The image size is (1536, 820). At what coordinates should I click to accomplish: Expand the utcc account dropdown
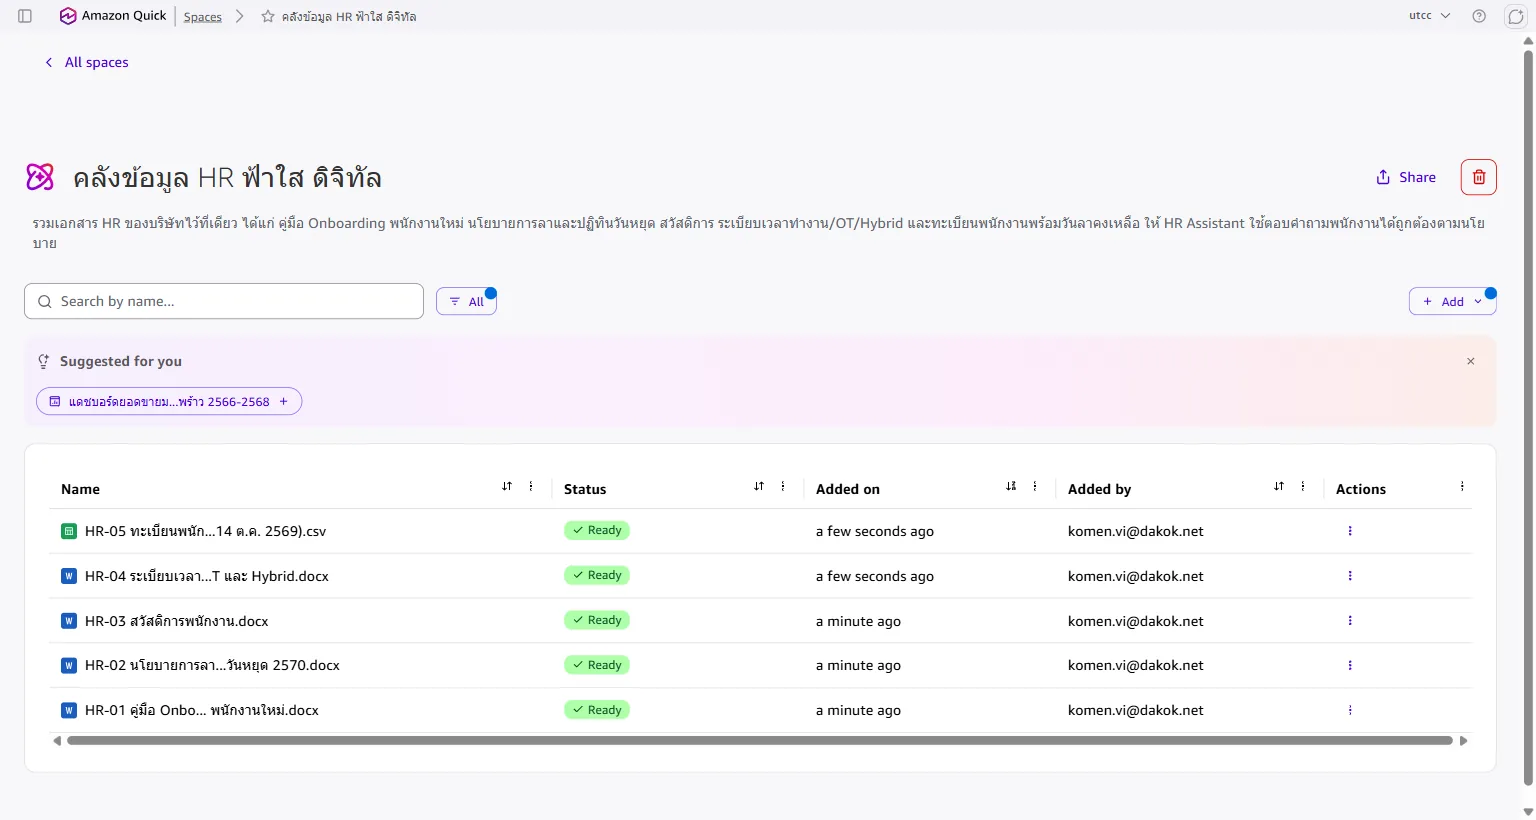pos(1430,16)
